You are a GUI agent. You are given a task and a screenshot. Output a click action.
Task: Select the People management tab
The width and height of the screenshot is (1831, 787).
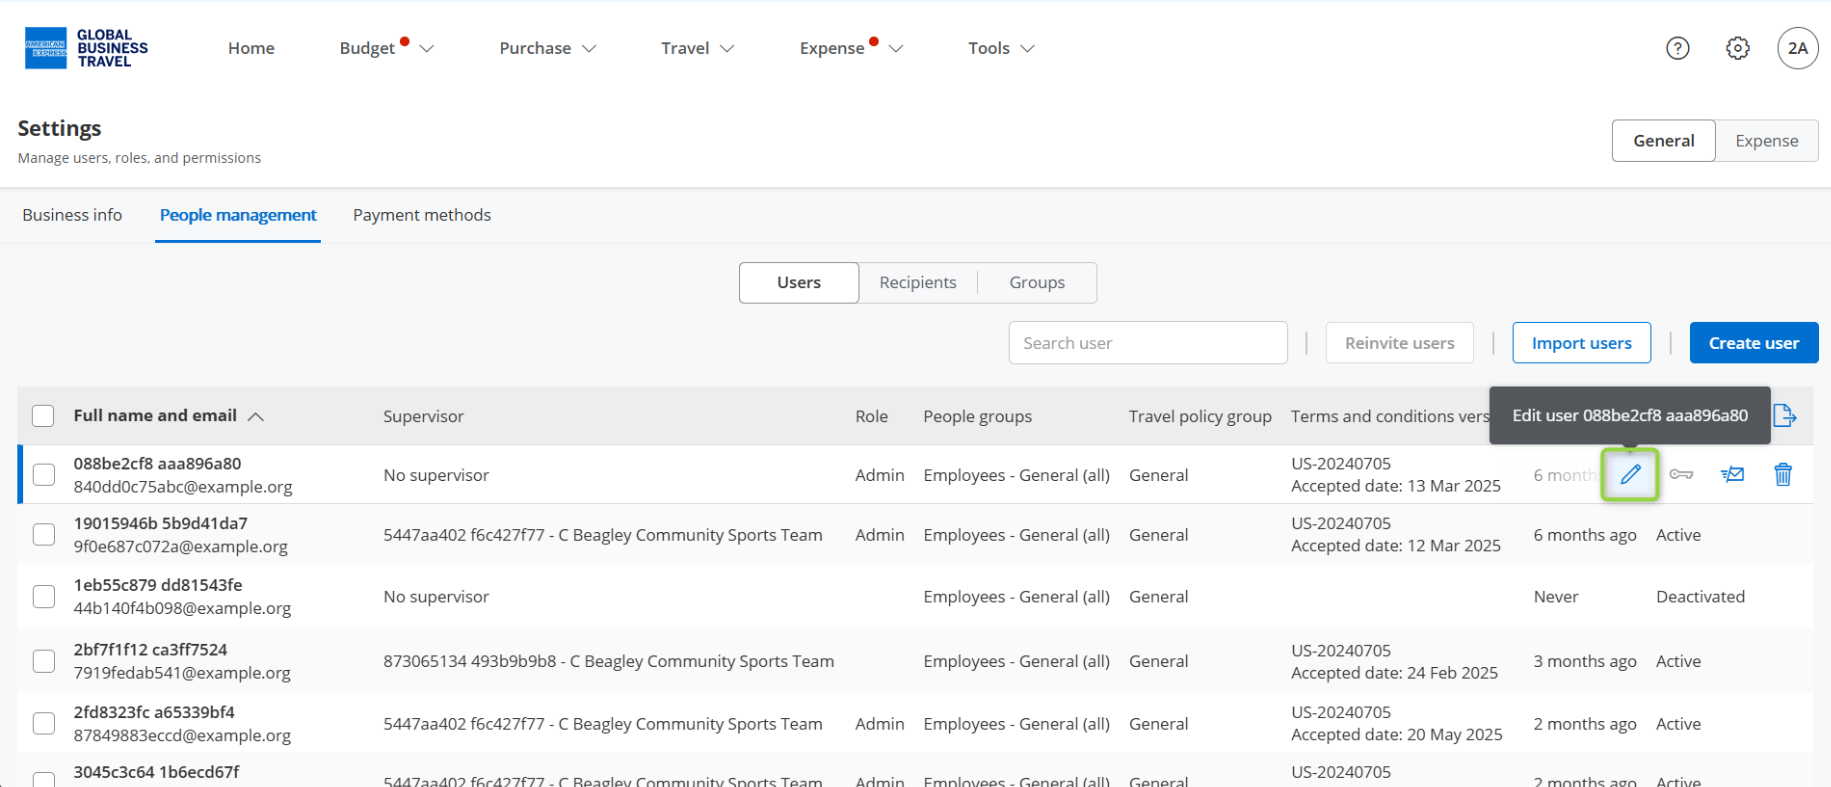(238, 215)
